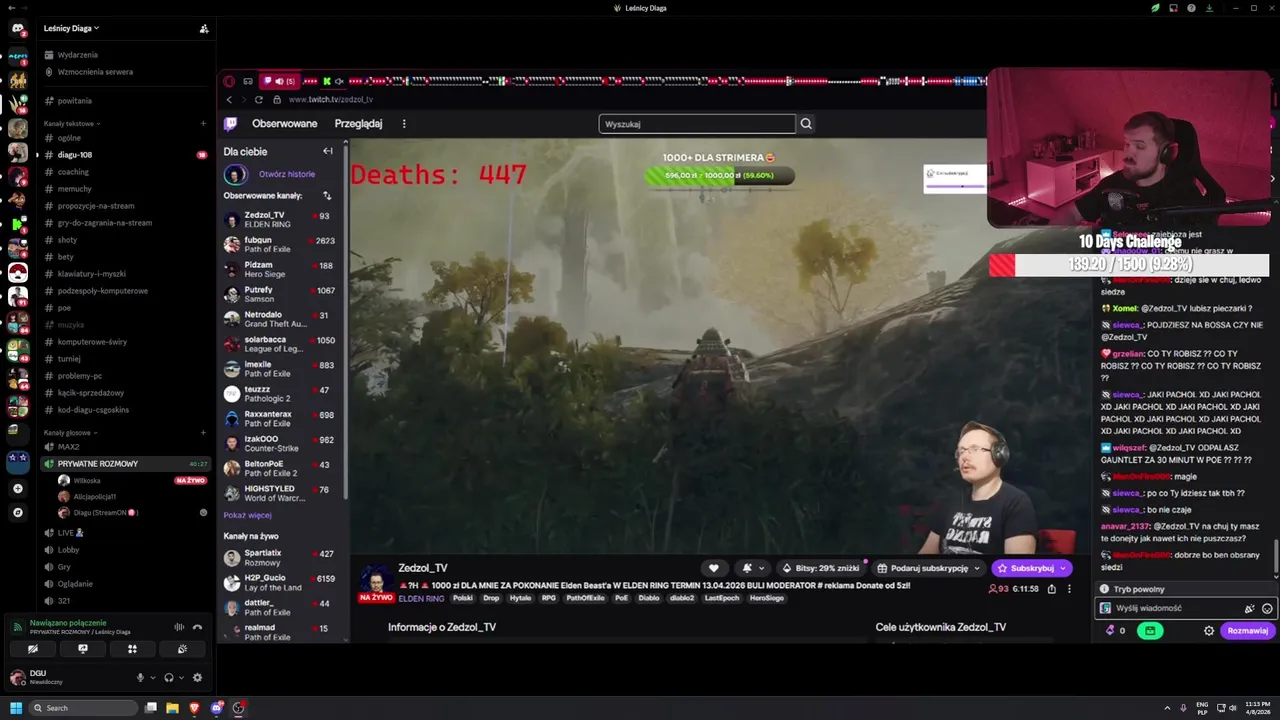Screen dimensions: 1280x720
Task: Expand the Leśnicy Diaga server menu
Action: [x=72, y=29]
